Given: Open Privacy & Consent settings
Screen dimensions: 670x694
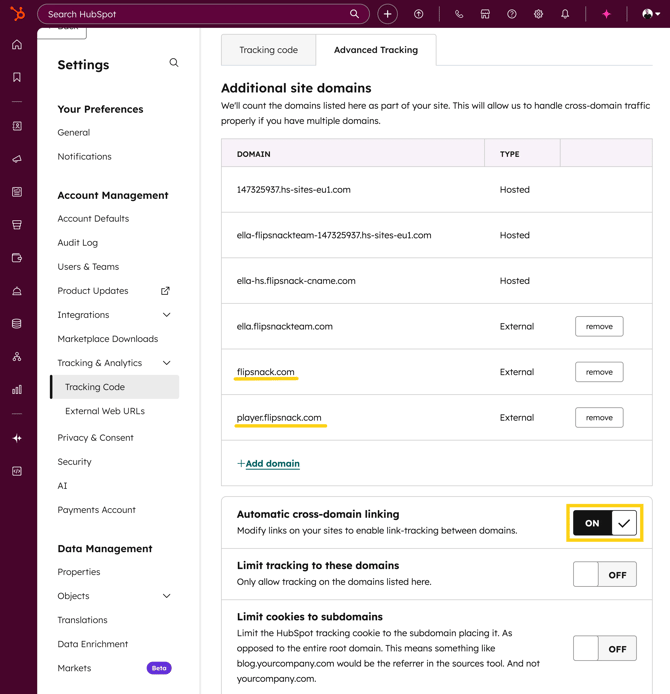Looking at the screenshot, I should pyautogui.click(x=95, y=438).
